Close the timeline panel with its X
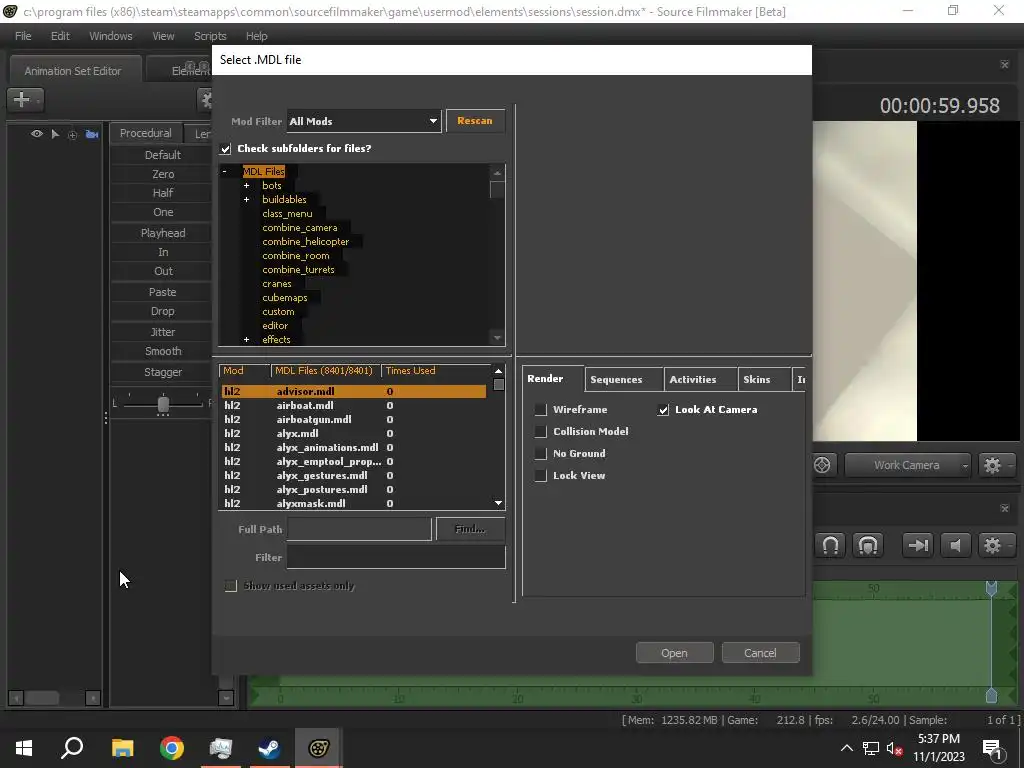The height and width of the screenshot is (768, 1024). pyautogui.click(x=1004, y=508)
